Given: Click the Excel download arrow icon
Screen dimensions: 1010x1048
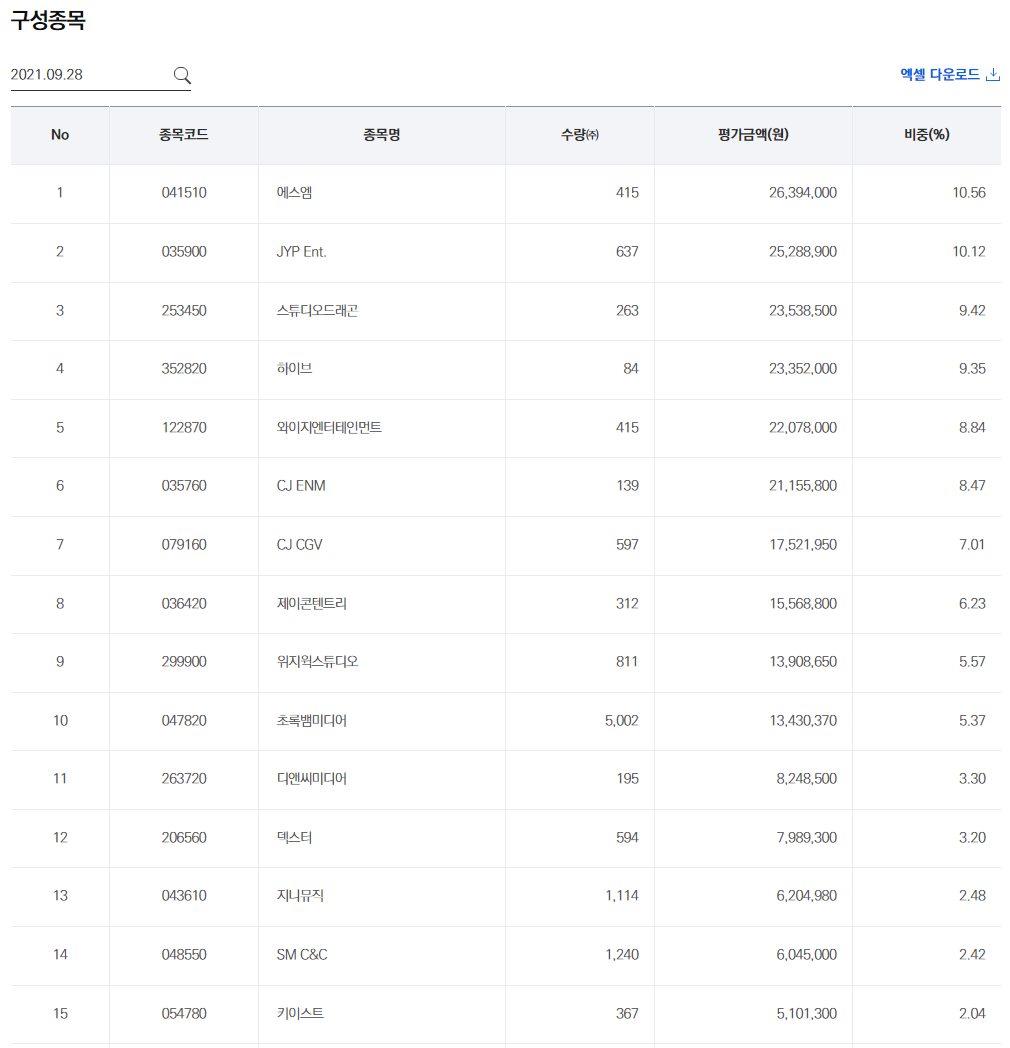Looking at the screenshot, I should coord(993,74).
